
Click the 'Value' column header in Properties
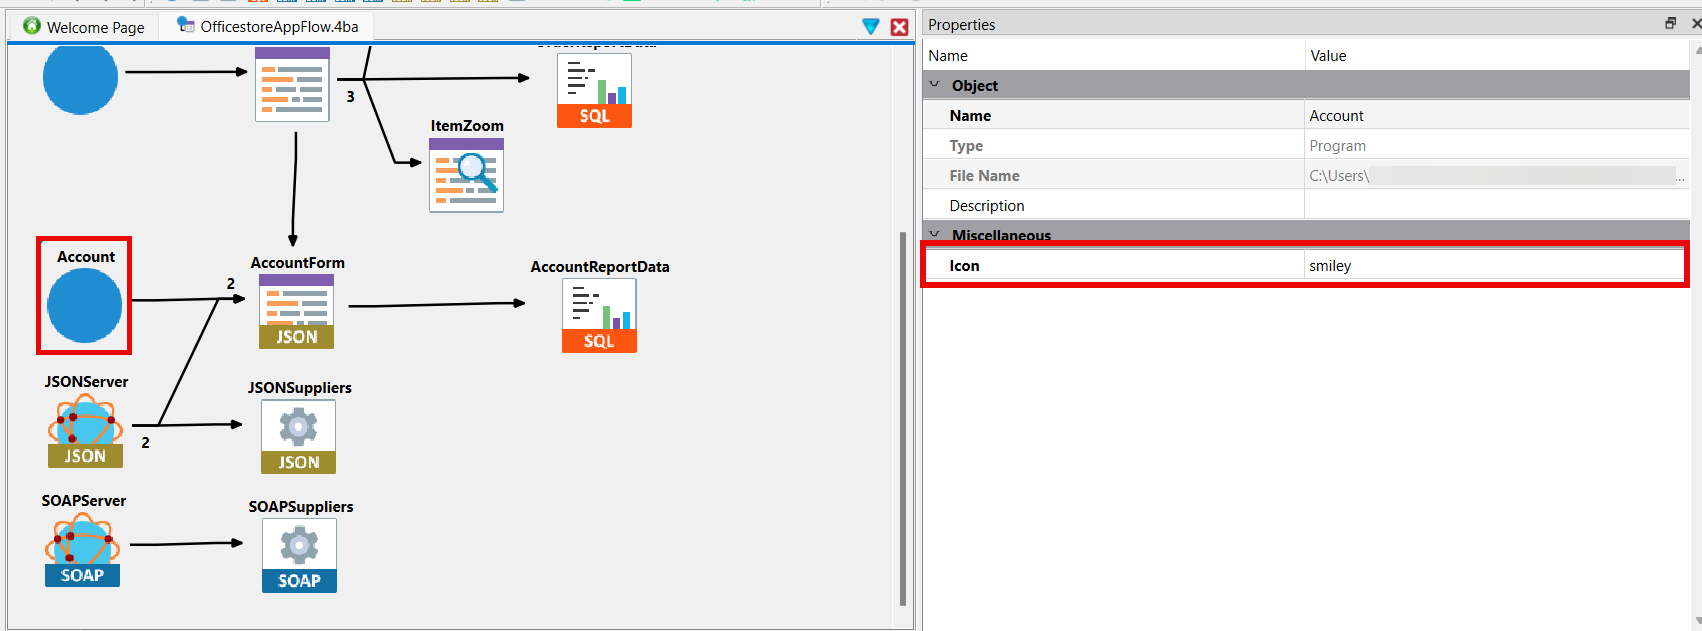click(x=1328, y=56)
